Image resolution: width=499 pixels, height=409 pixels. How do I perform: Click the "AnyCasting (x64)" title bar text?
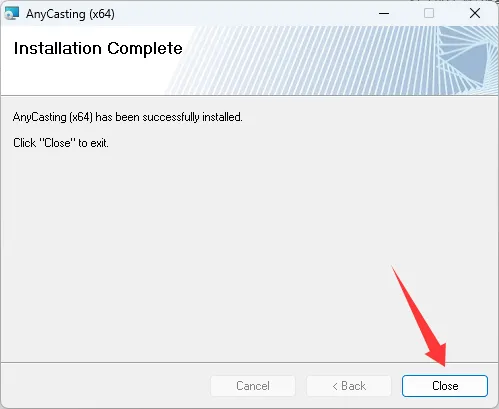[x=70, y=14]
